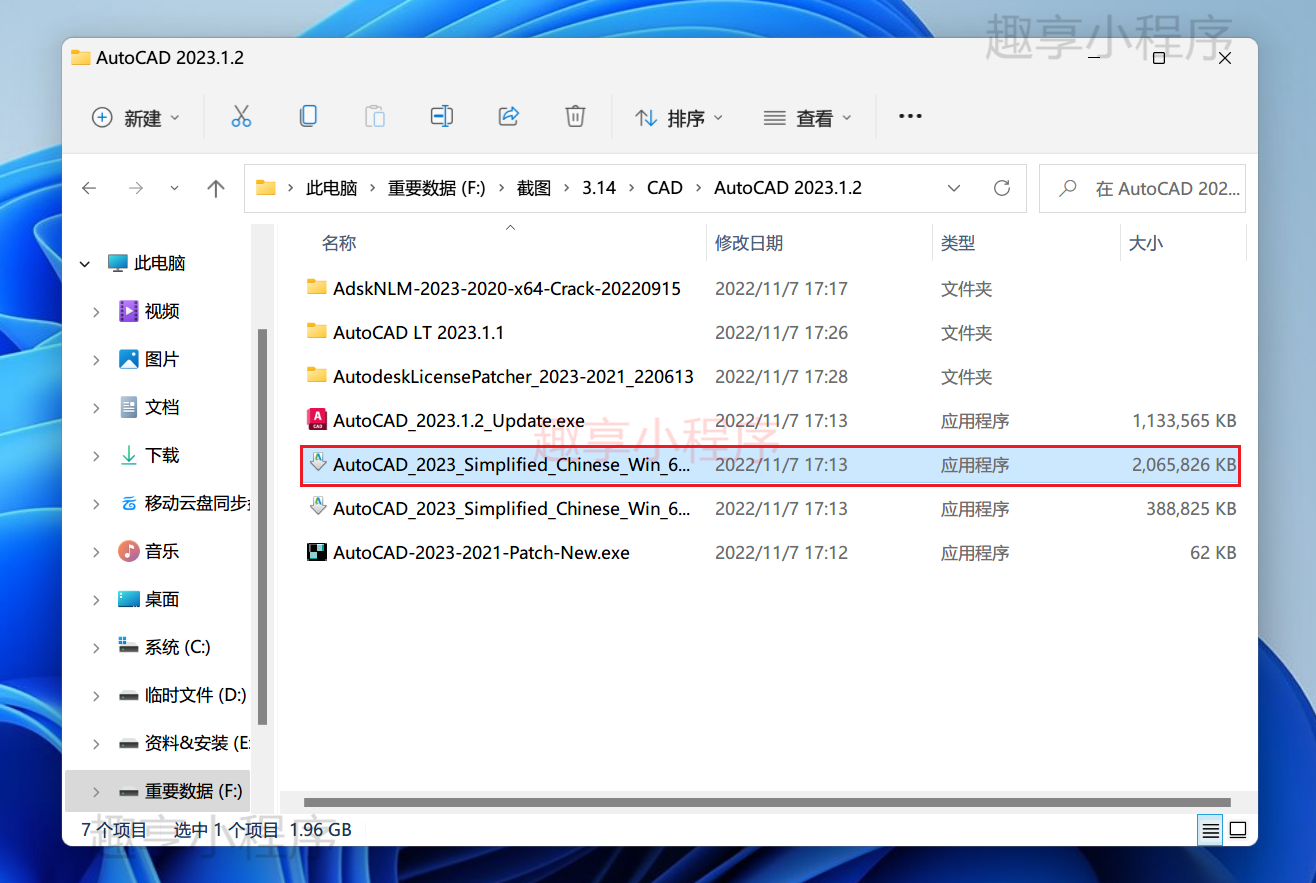Click the Copy icon in toolbar
The image size is (1316, 883).
click(x=308, y=117)
